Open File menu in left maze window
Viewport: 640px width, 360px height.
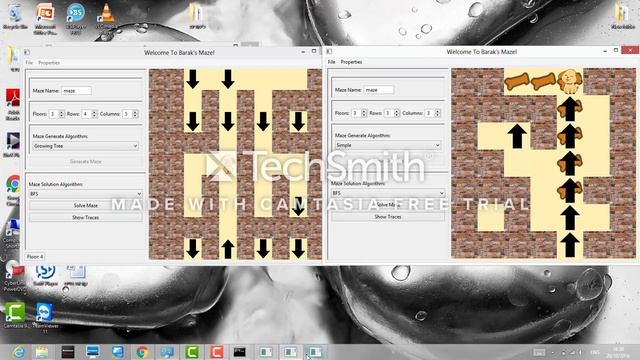coord(29,63)
